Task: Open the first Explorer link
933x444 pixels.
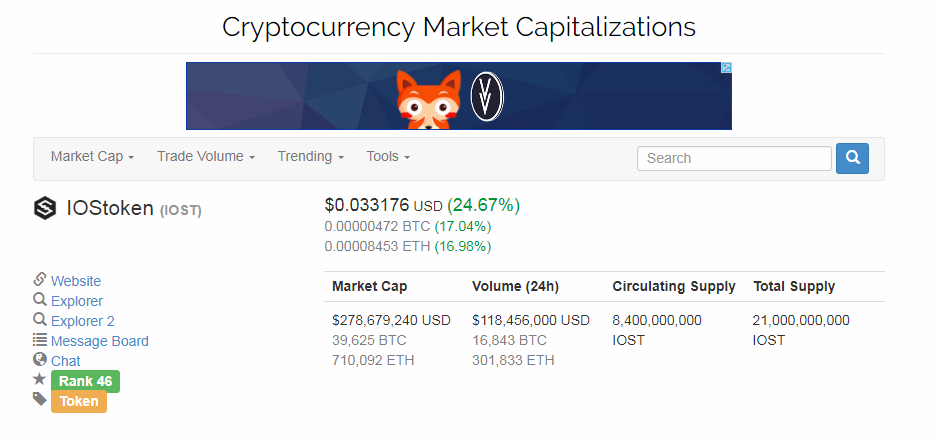Action: tap(77, 301)
